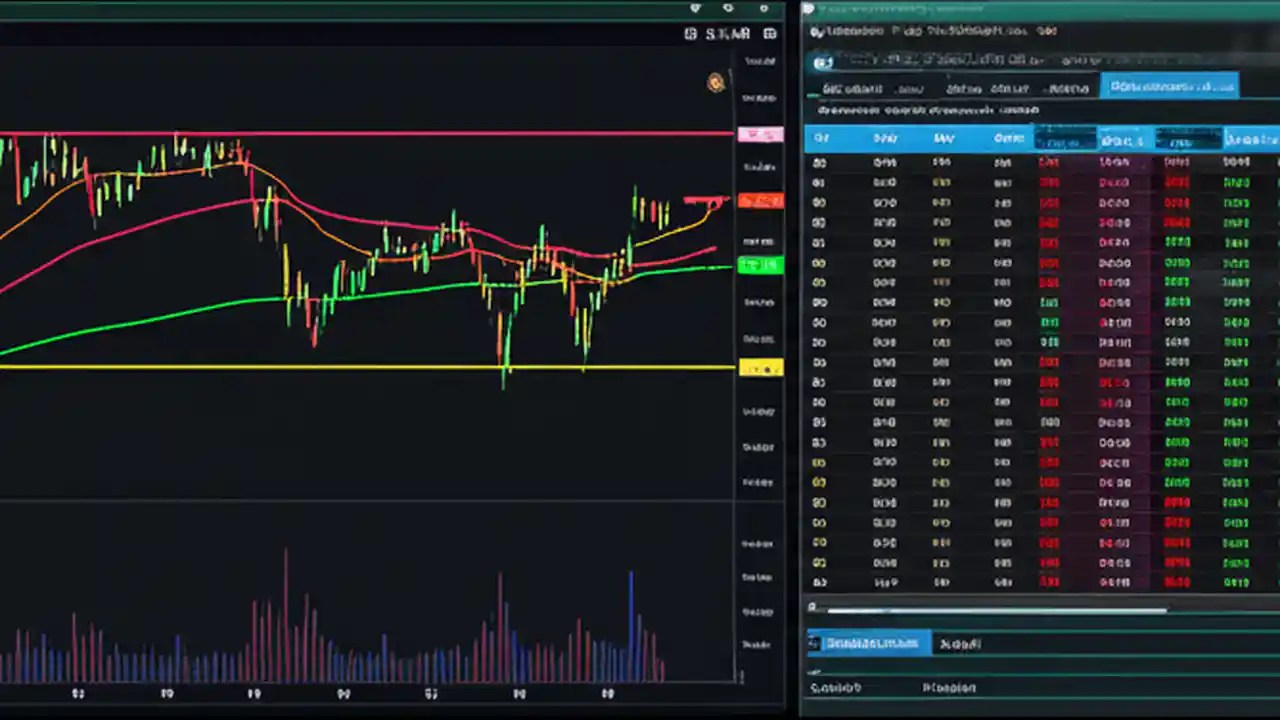The height and width of the screenshot is (720, 1280).
Task: Click the bottom-left label in the status bar
Action: (838, 688)
